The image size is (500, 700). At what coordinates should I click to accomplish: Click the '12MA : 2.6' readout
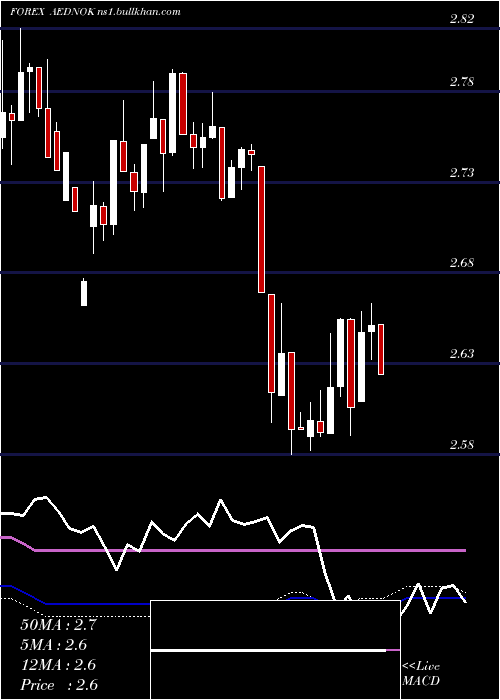click(58, 665)
